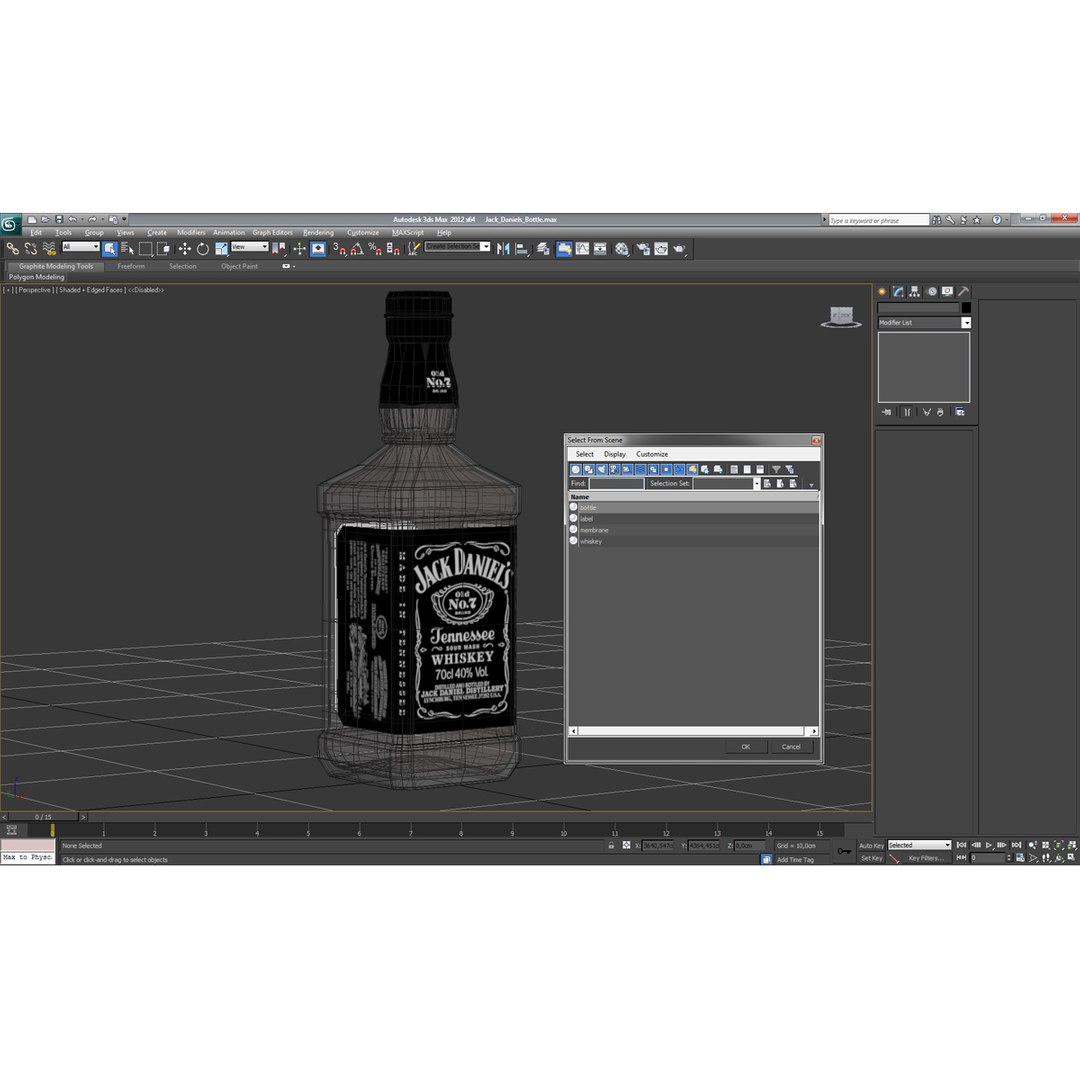Toggle Display Geometry filter in dialog
1080x1080 pixels.
tap(576, 469)
